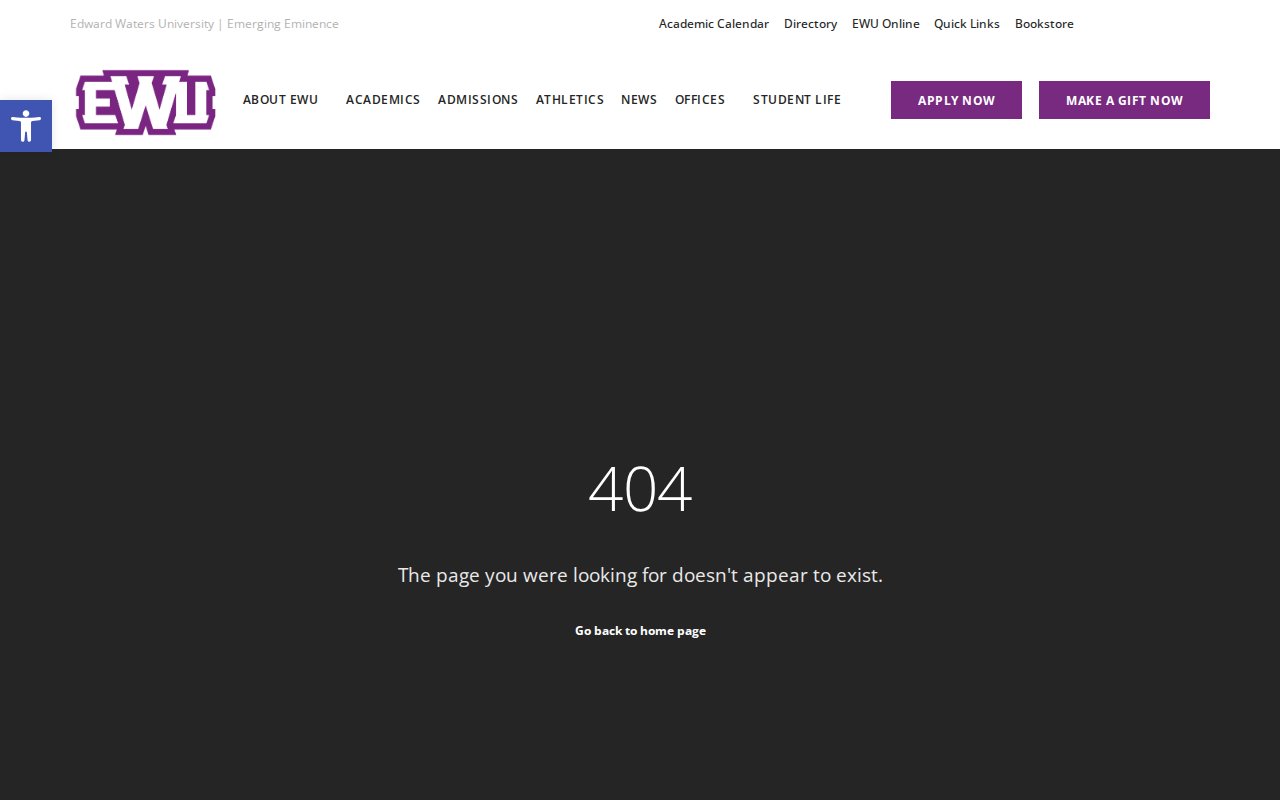The image size is (1280, 800).
Task: Click the purple EWU logo
Action: pyautogui.click(x=146, y=101)
